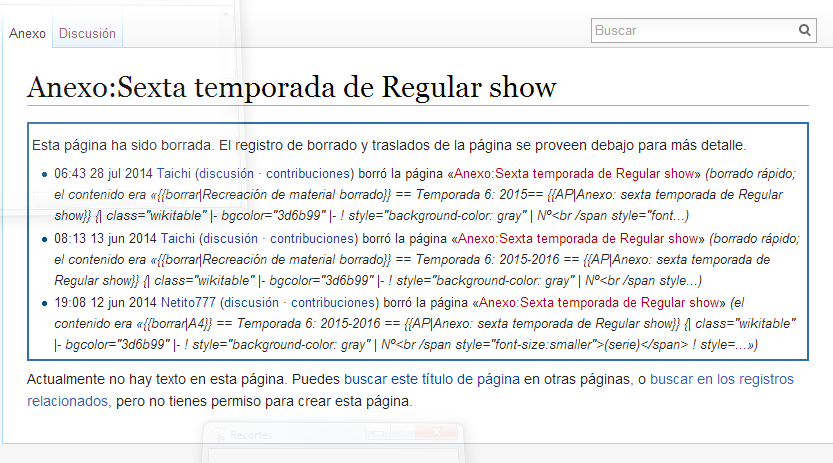Viewport: 833px width, 463px height.
Task: Close the faded Recortes window
Action: click(436, 432)
